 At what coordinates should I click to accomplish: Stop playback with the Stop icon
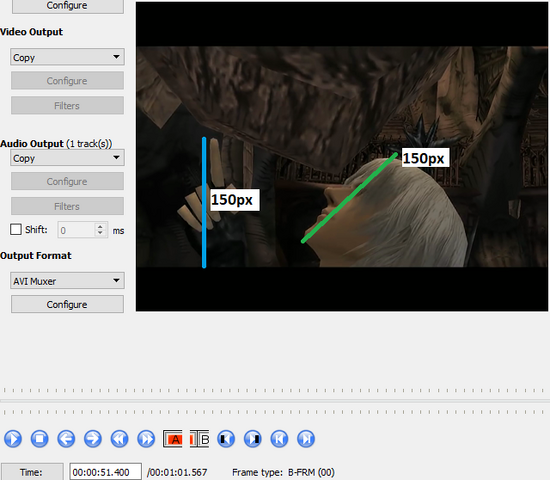(x=40, y=439)
